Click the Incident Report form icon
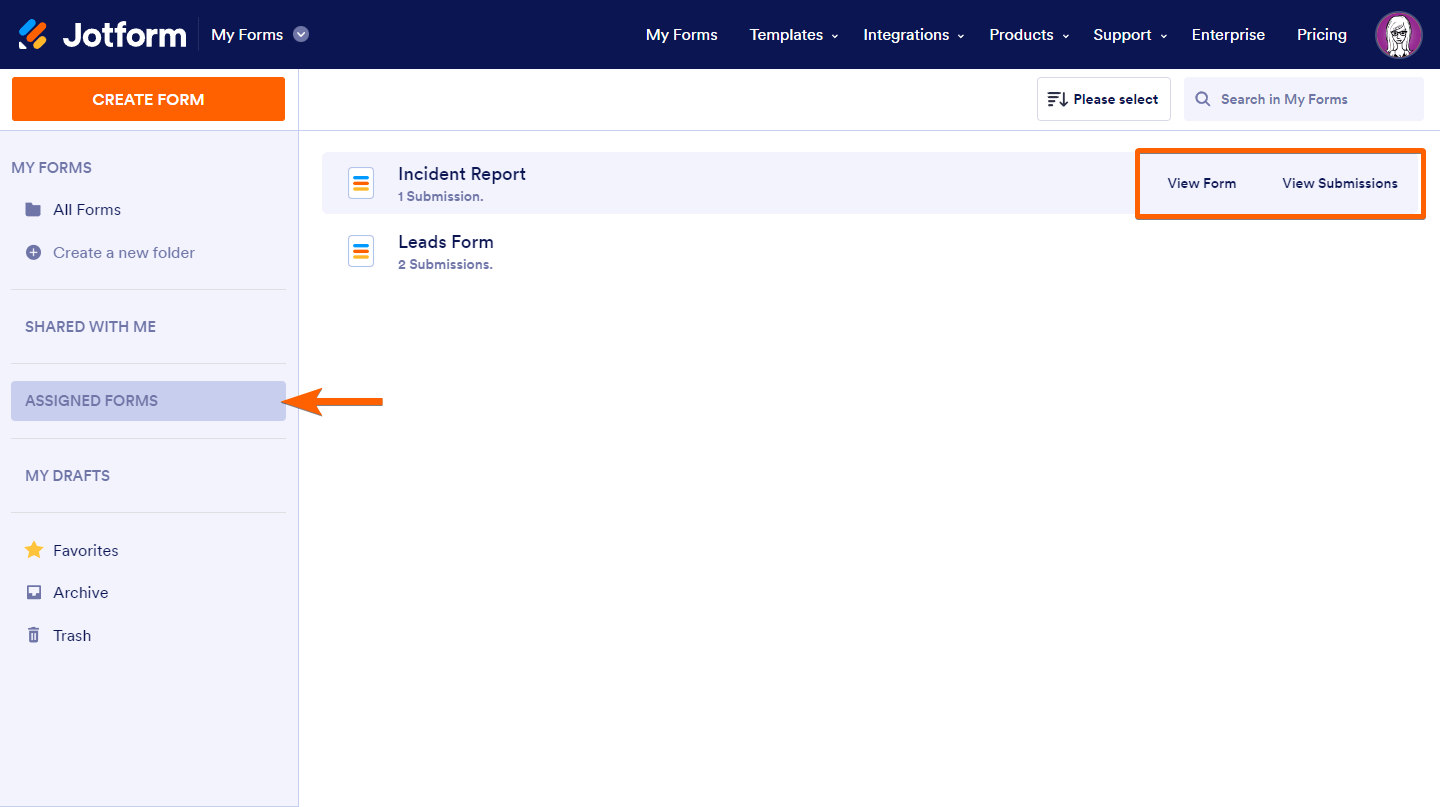Image resolution: width=1440 pixels, height=807 pixels. point(361,183)
